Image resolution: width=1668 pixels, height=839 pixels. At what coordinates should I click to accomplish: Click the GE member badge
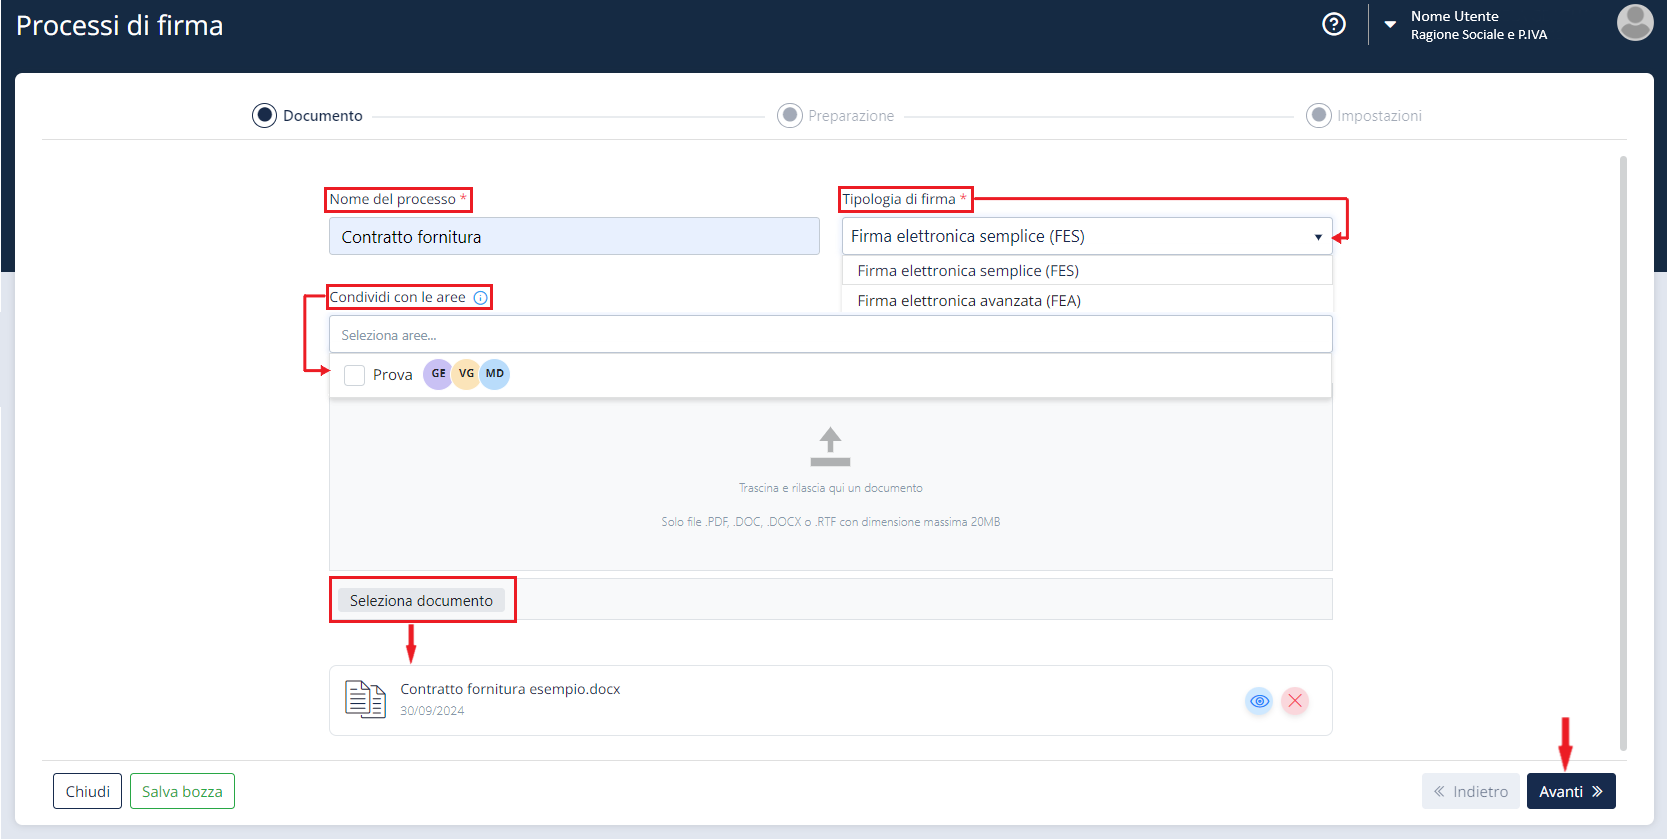[438, 374]
